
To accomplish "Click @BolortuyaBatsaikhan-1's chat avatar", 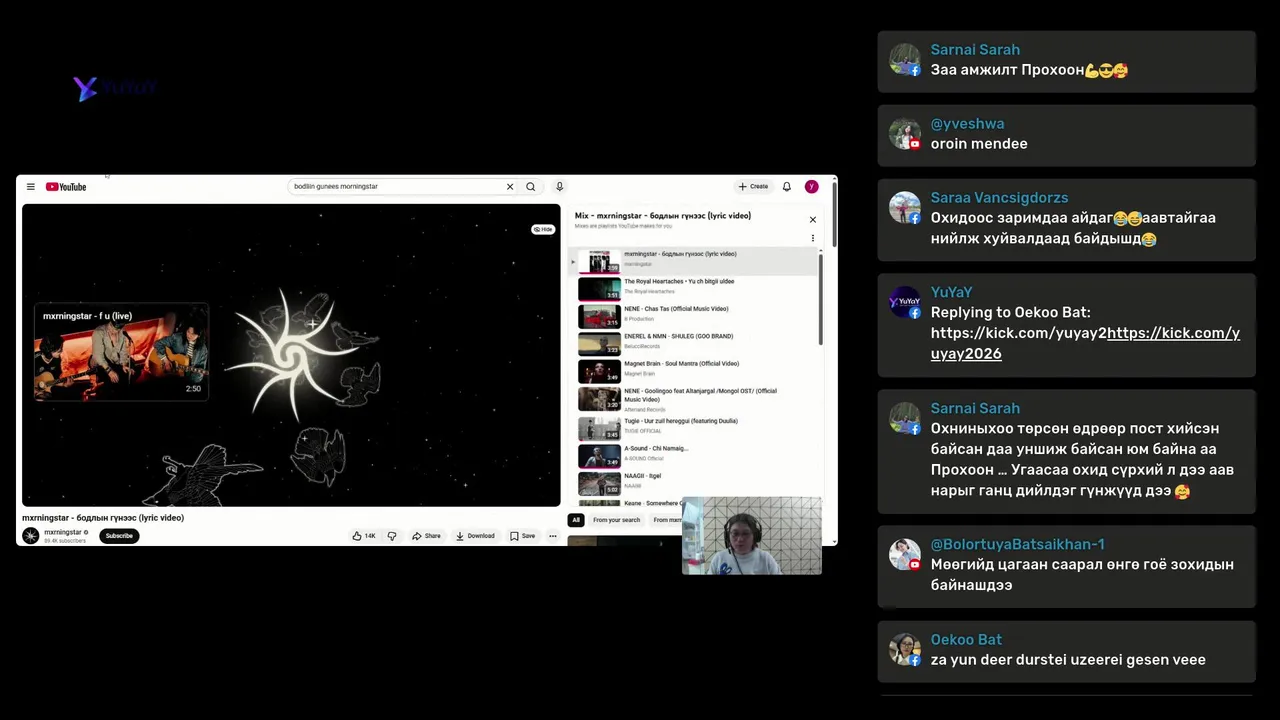I will 905,554.
